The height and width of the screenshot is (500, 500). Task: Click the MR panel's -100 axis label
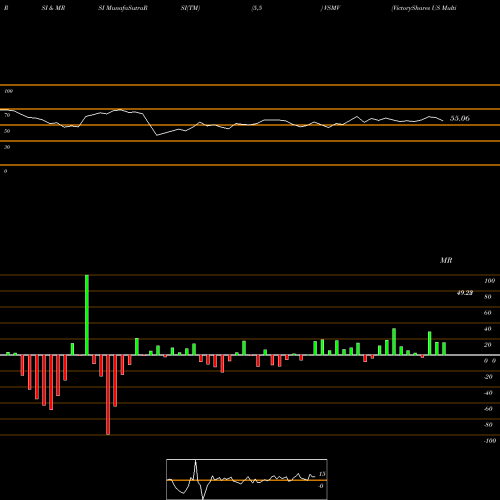[490, 441]
